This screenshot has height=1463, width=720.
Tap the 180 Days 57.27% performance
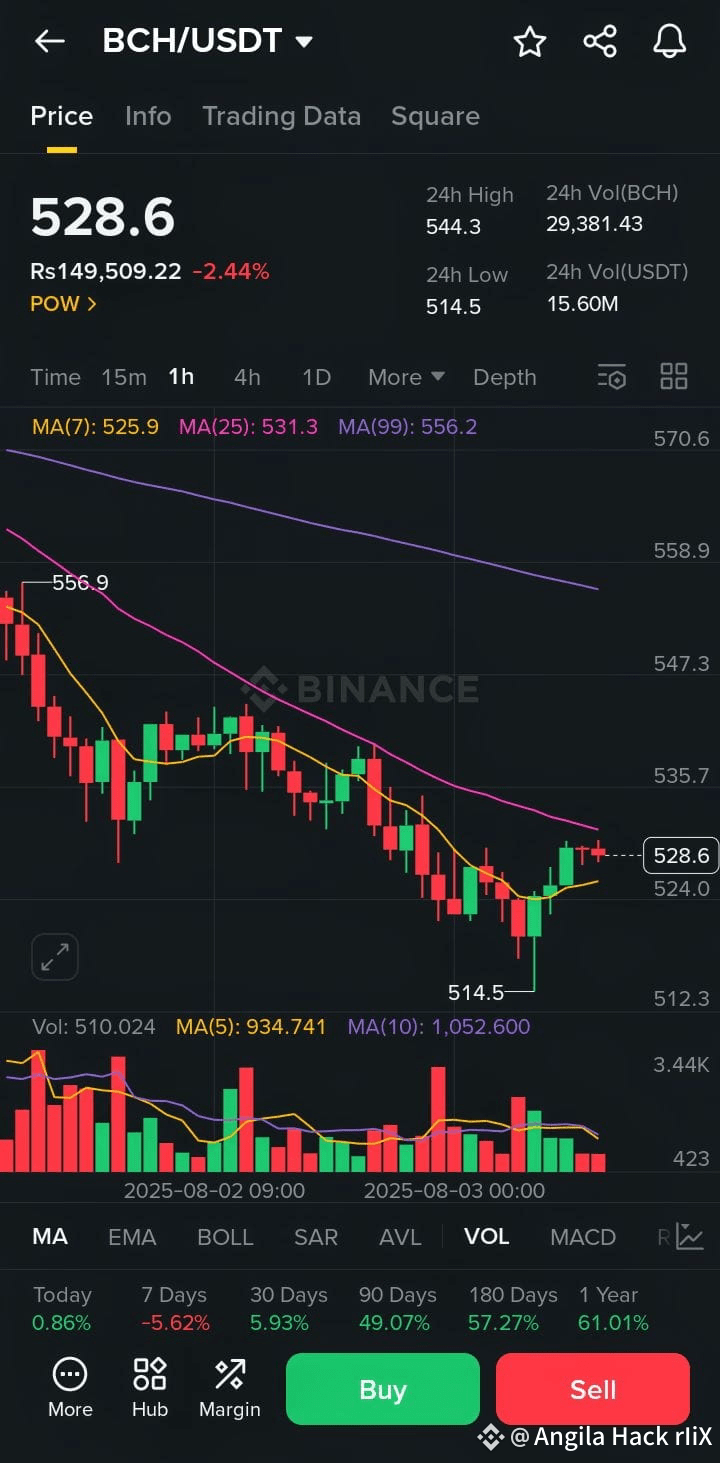[513, 1309]
